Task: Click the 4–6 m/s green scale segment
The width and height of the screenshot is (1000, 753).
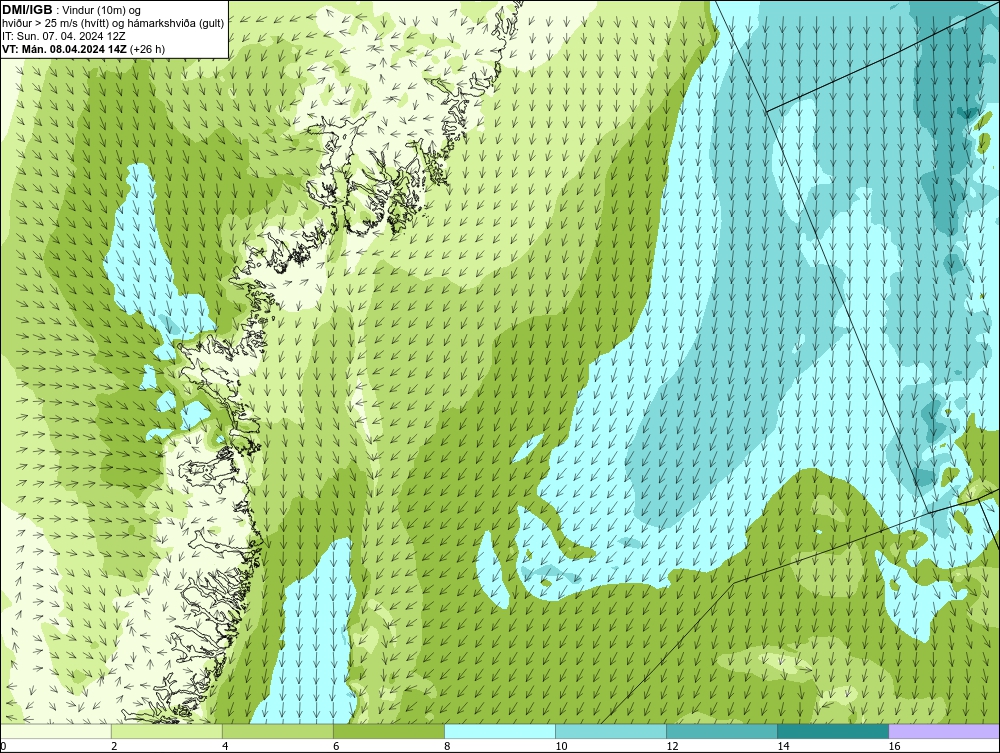Action: (278, 731)
